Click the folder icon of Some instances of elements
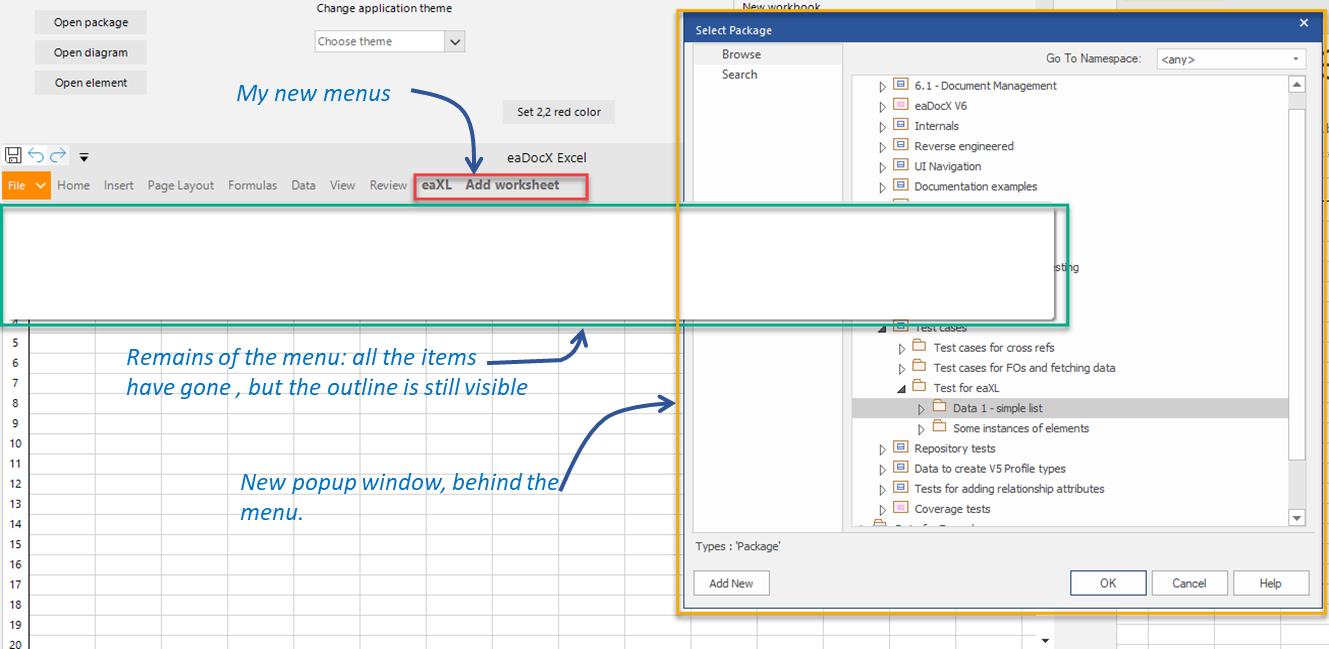1329x649 pixels. point(941,427)
